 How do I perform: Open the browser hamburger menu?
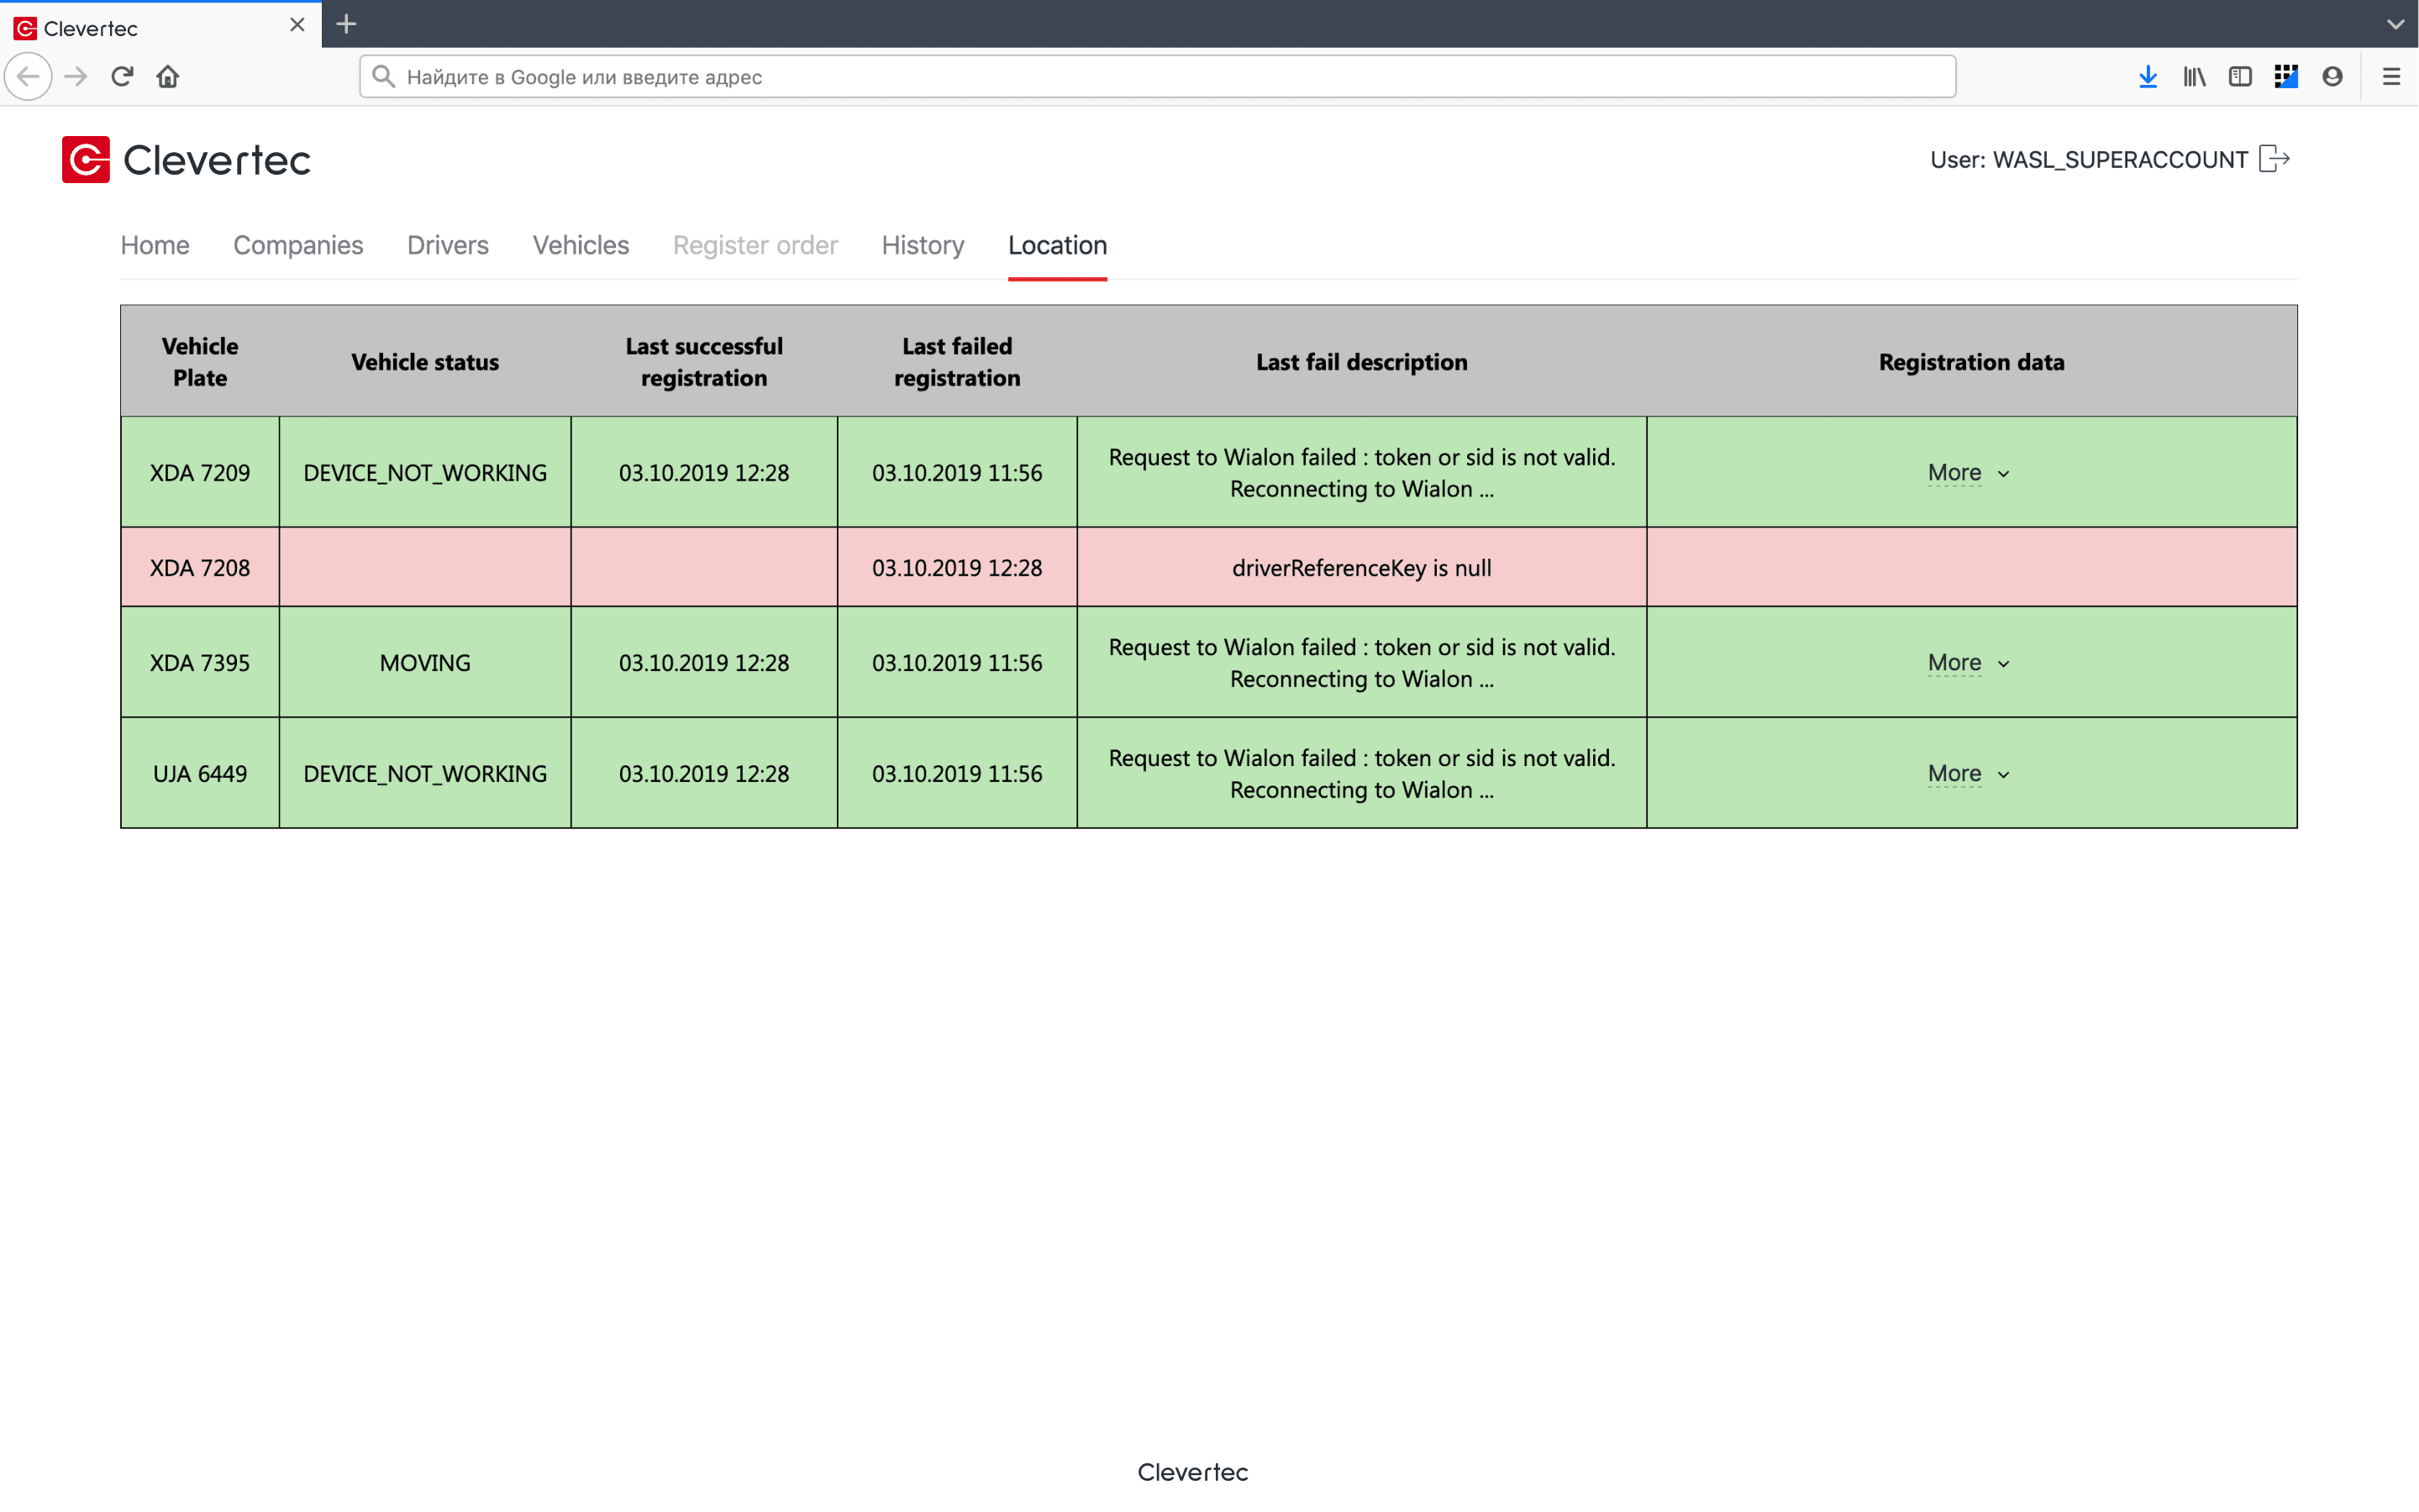point(2391,77)
